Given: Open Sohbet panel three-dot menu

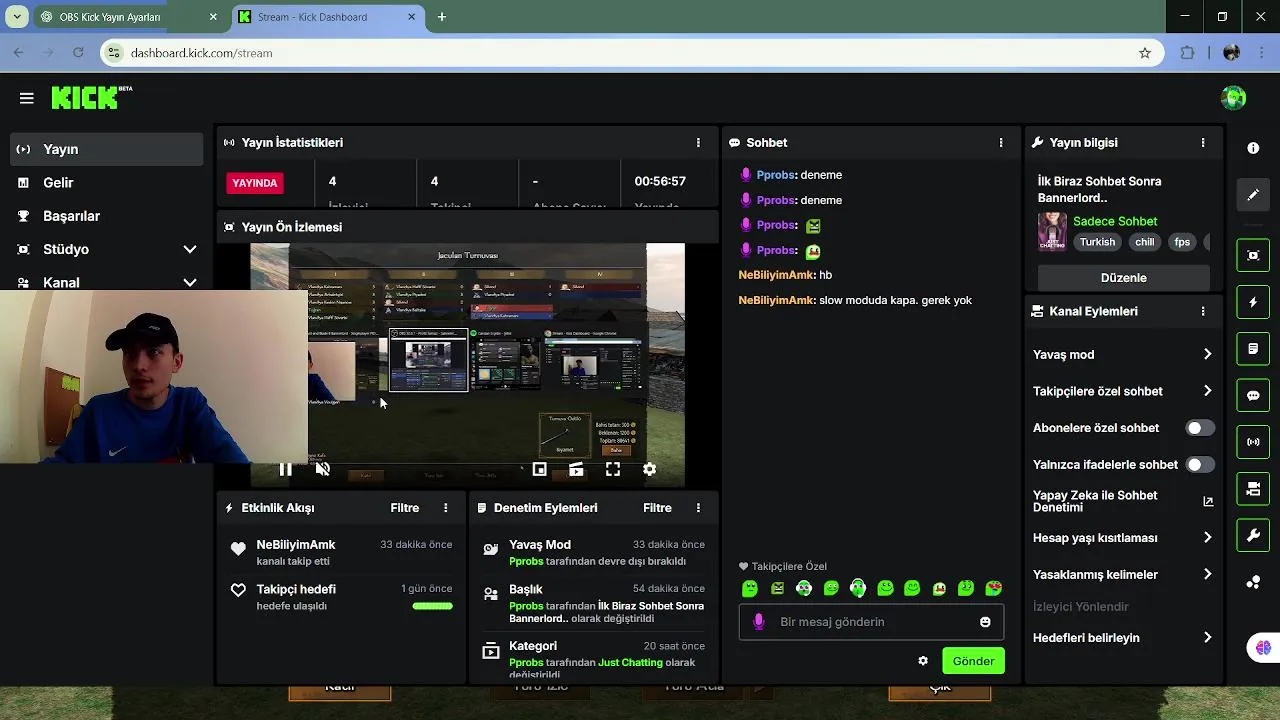Looking at the screenshot, I should 1001,143.
